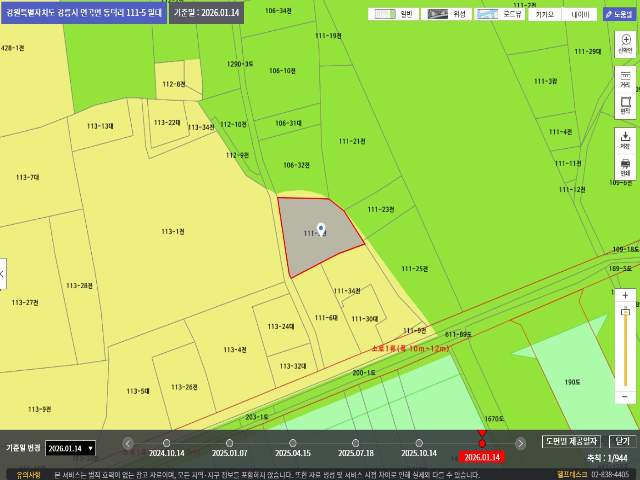Zoom in with the plus button
Image resolution: width=640 pixels, height=480 pixels.
[x=625, y=296]
